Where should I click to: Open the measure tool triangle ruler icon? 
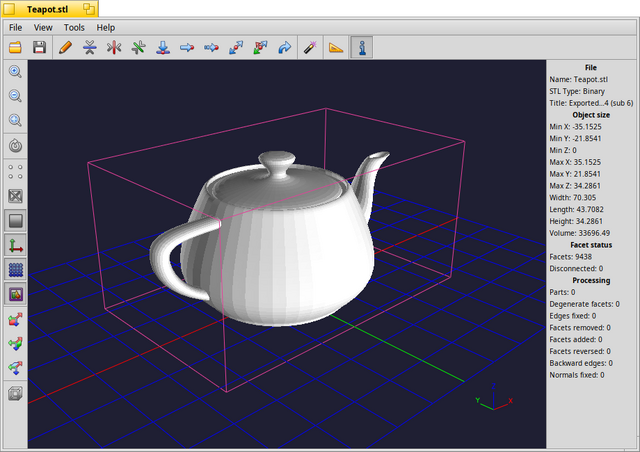(x=336, y=47)
